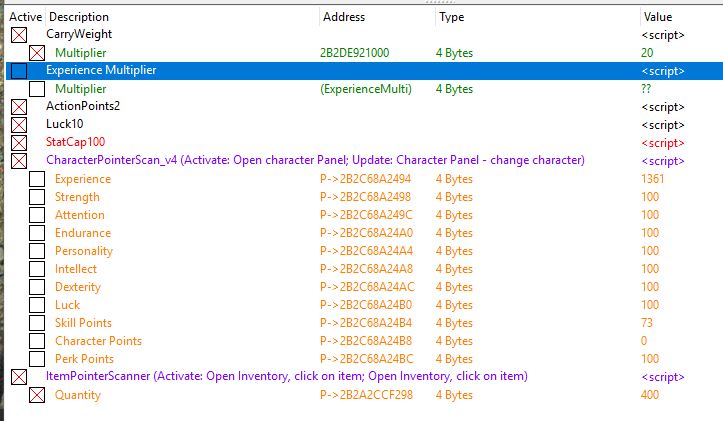
Task: Disable the CharacterPointerScan_v4 script checkbox
Action: [19, 160]
